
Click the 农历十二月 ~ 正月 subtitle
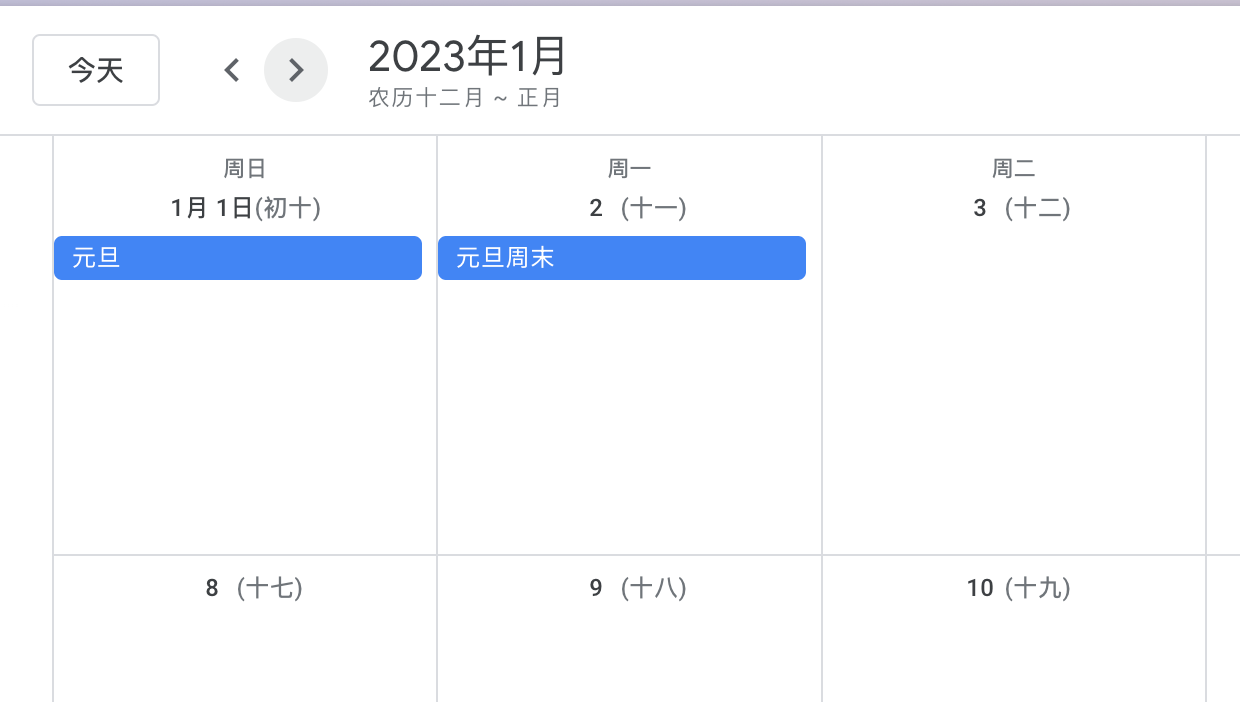465,99
